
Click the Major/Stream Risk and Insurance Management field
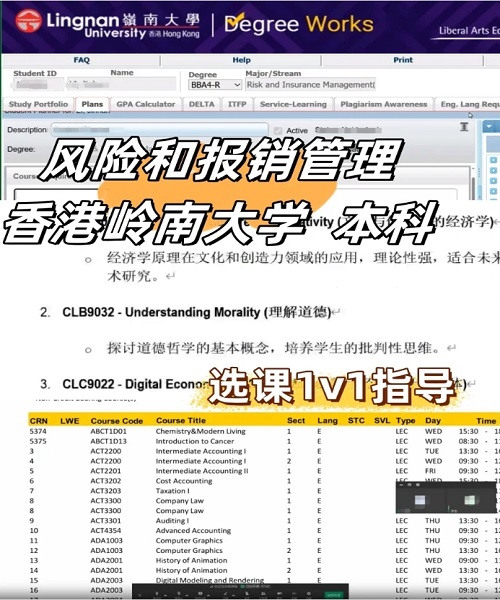[310, 85]
